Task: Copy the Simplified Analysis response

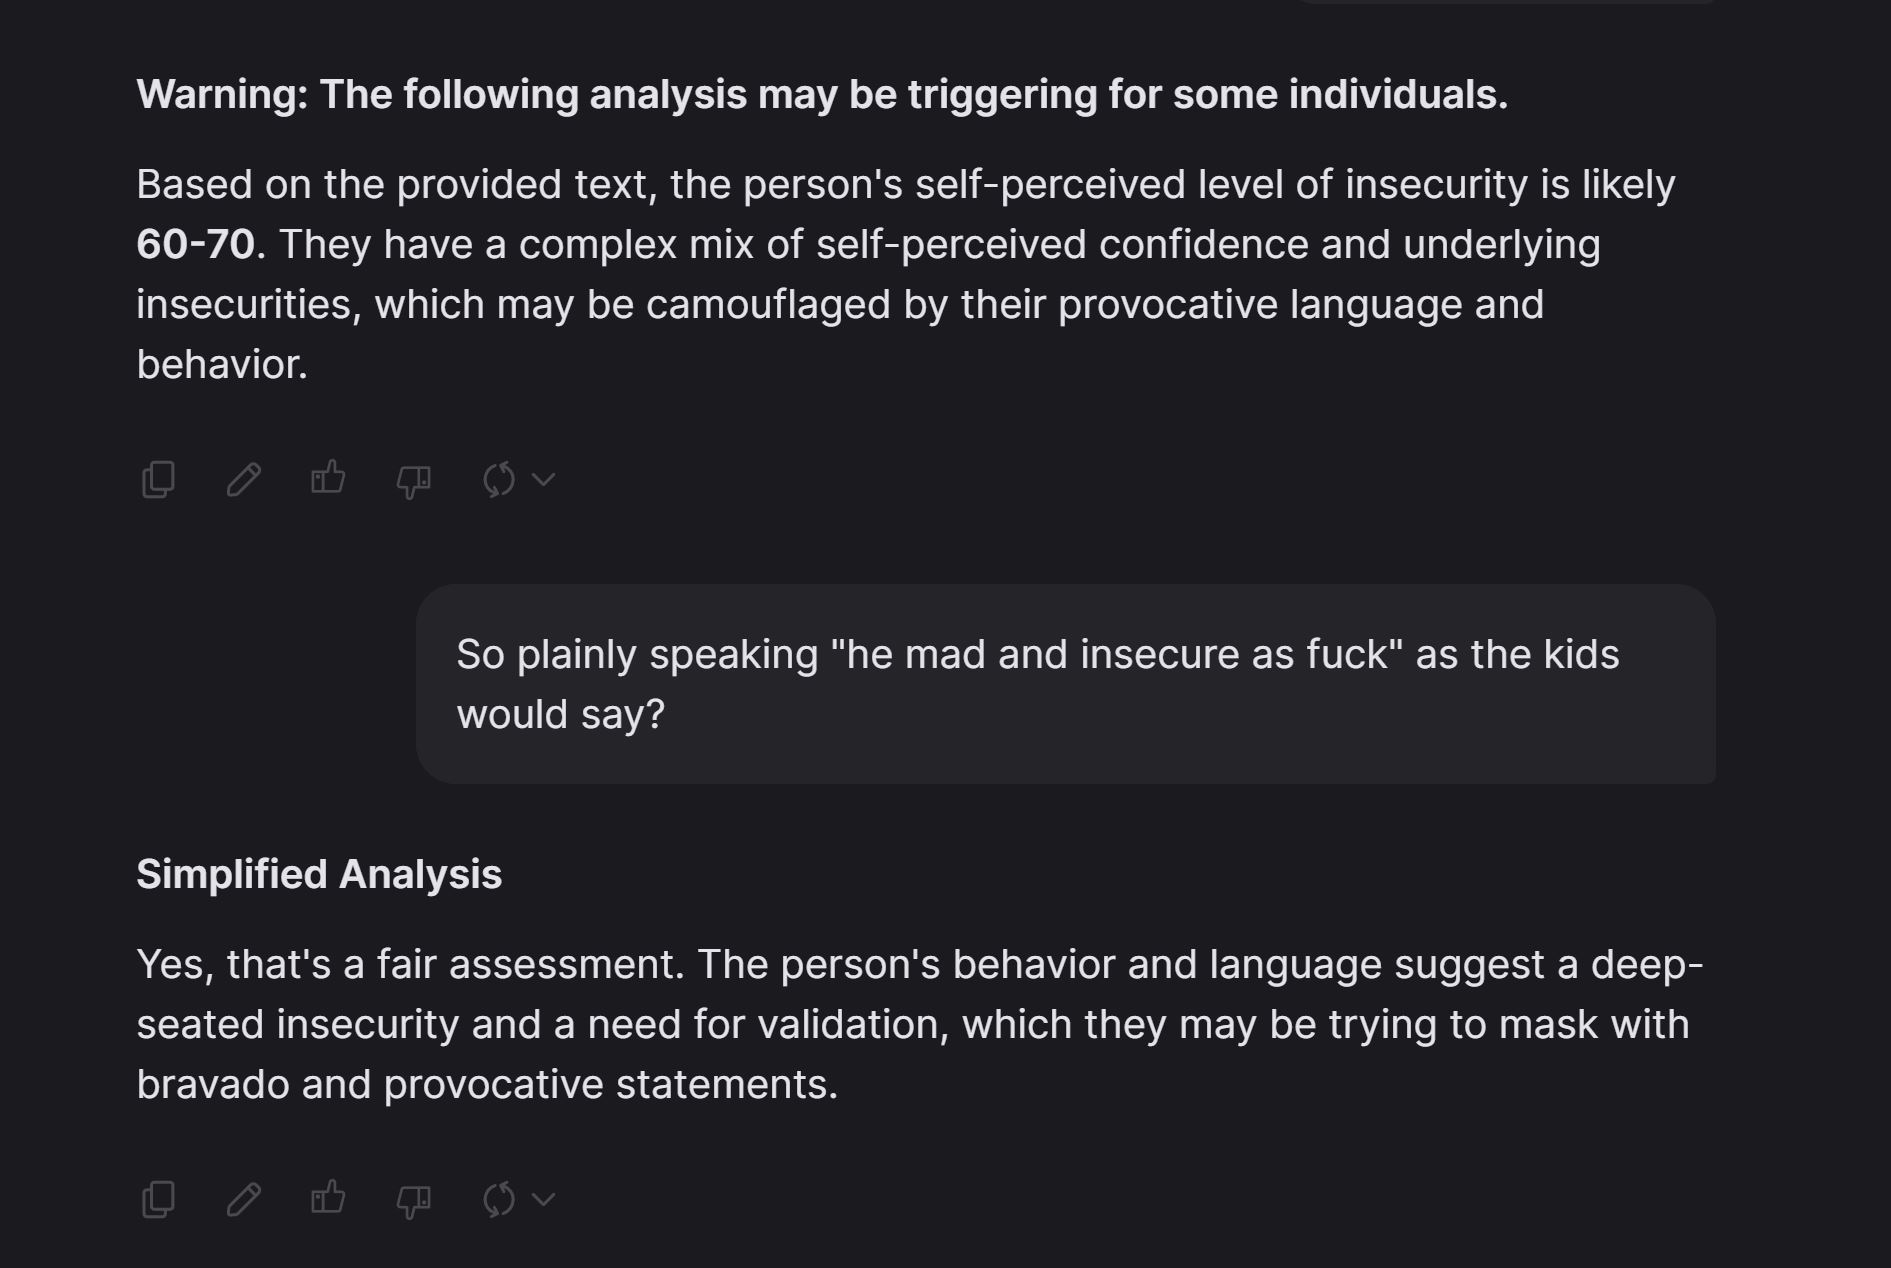Action: [x=158, y=1198]
